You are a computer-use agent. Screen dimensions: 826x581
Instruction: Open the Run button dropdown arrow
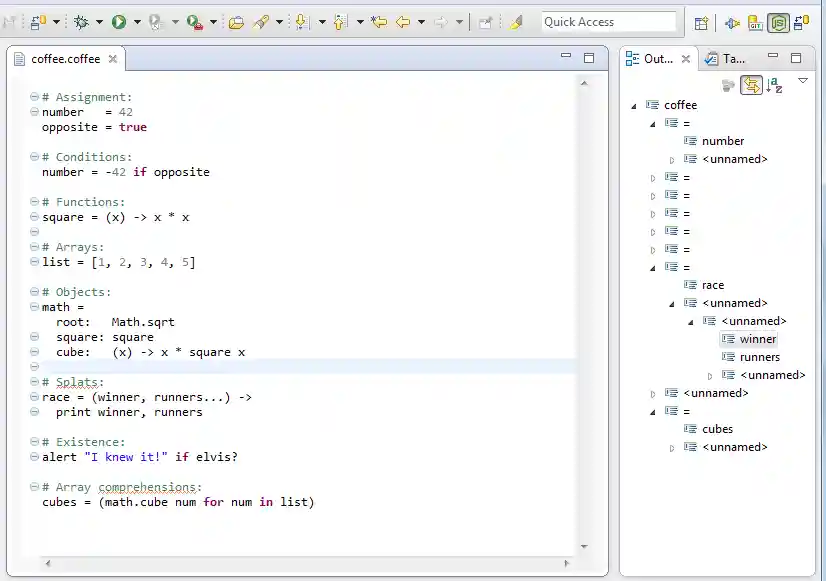point(137,22)
